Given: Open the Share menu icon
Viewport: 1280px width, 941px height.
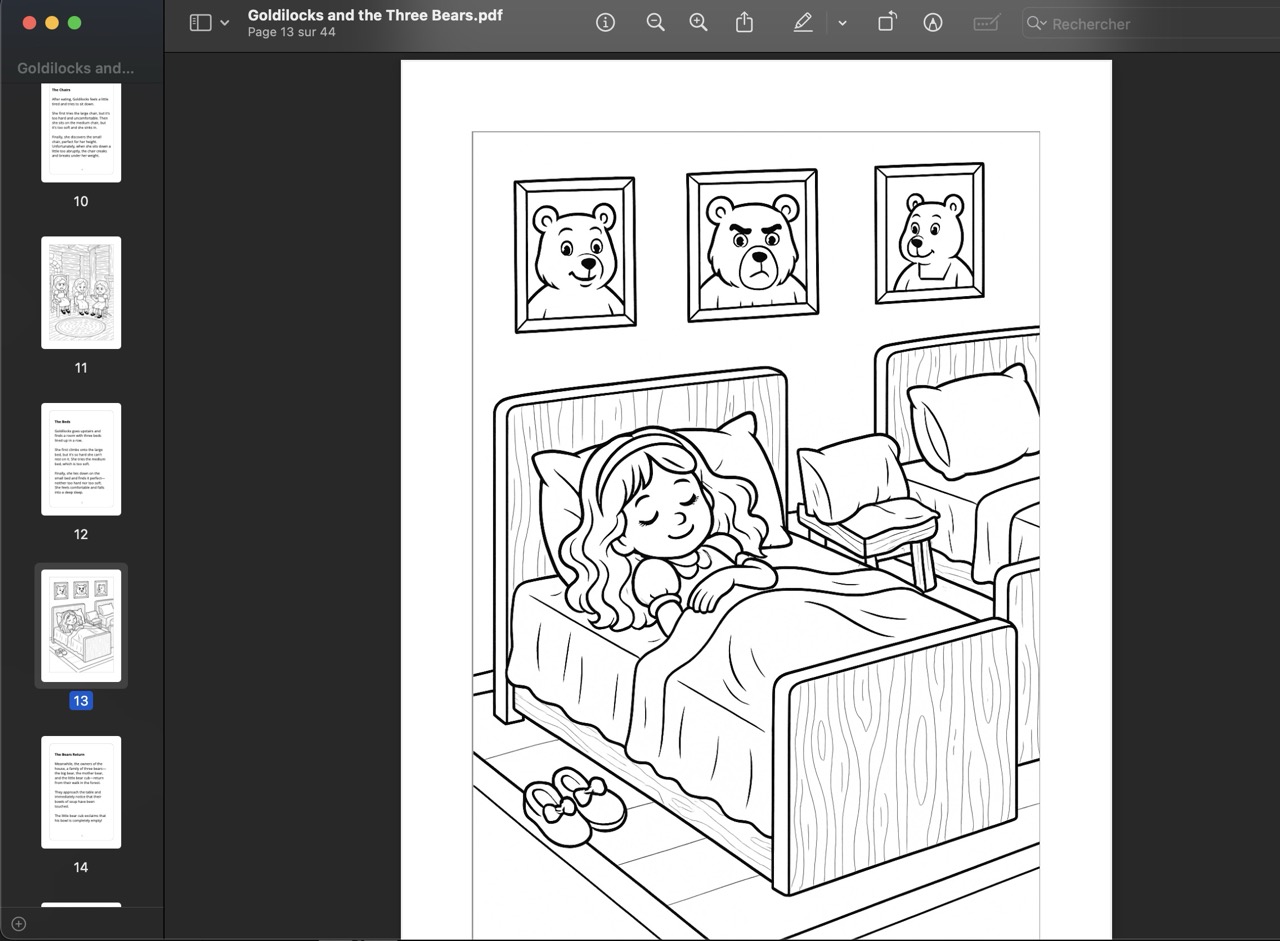Looking at the screenshot, I should click(x=744, y=23).
